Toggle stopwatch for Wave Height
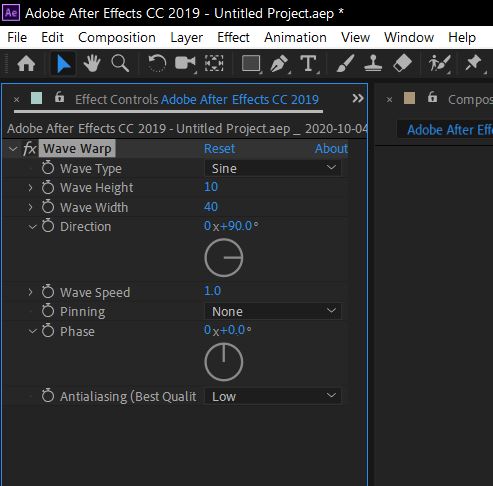Viewport: 493px width, 486px height. click(48, 187)
